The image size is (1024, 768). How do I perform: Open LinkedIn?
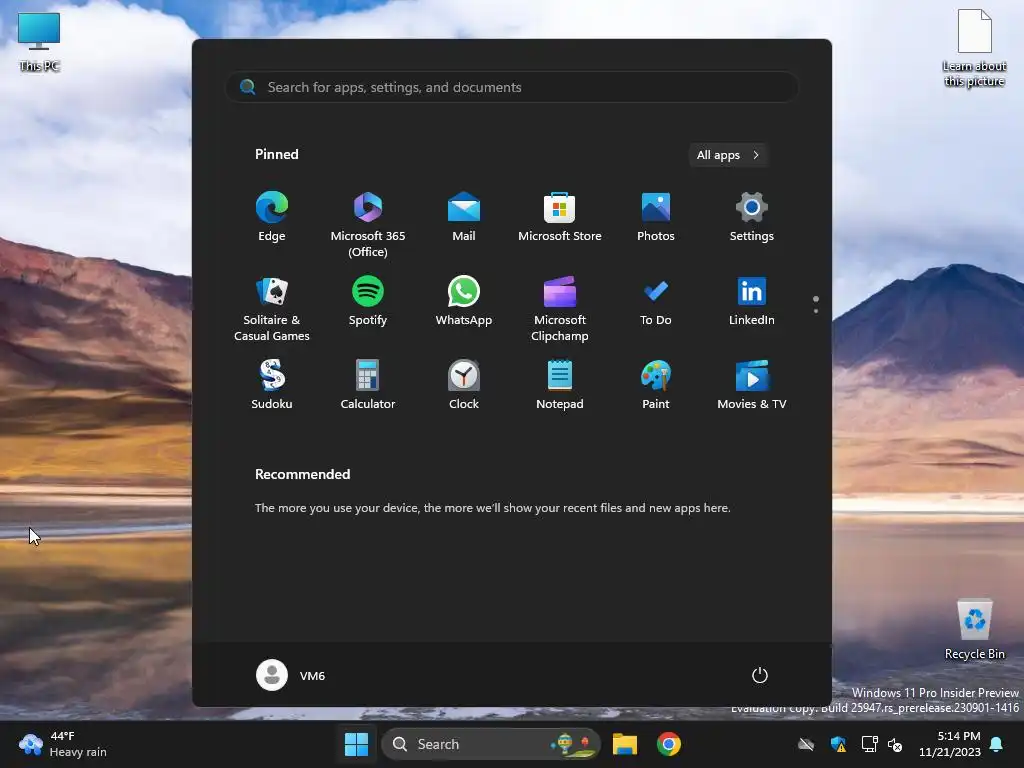(x=752, y=301)
